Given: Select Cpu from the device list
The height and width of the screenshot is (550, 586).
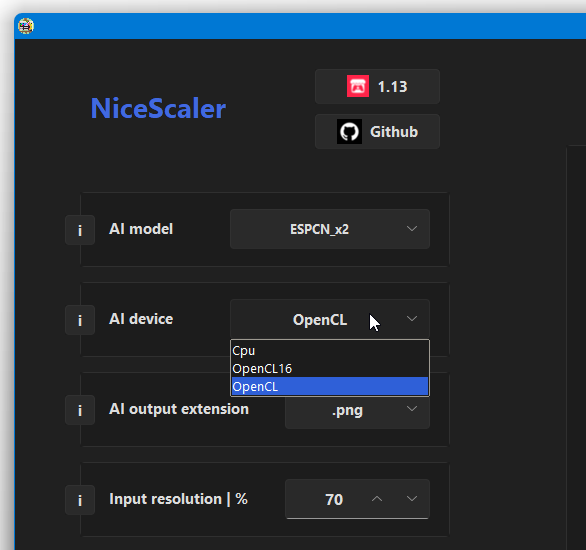Looking at the screenshot, I should (330, 350).
